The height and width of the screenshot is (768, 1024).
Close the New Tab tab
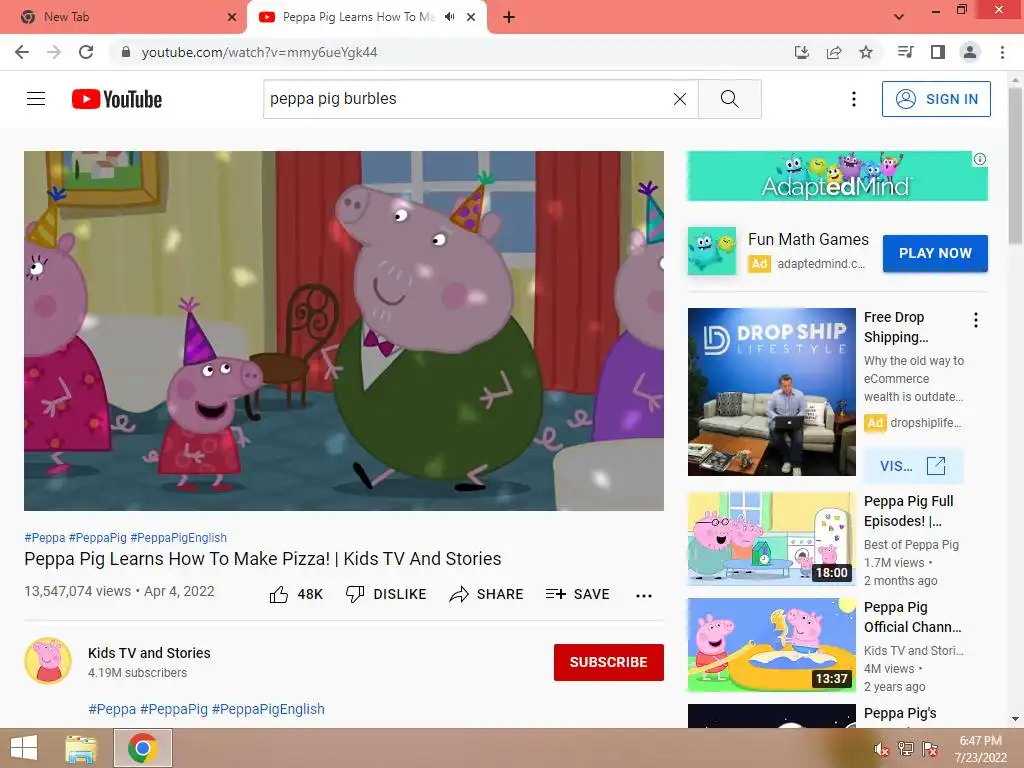tap(232, 17)
